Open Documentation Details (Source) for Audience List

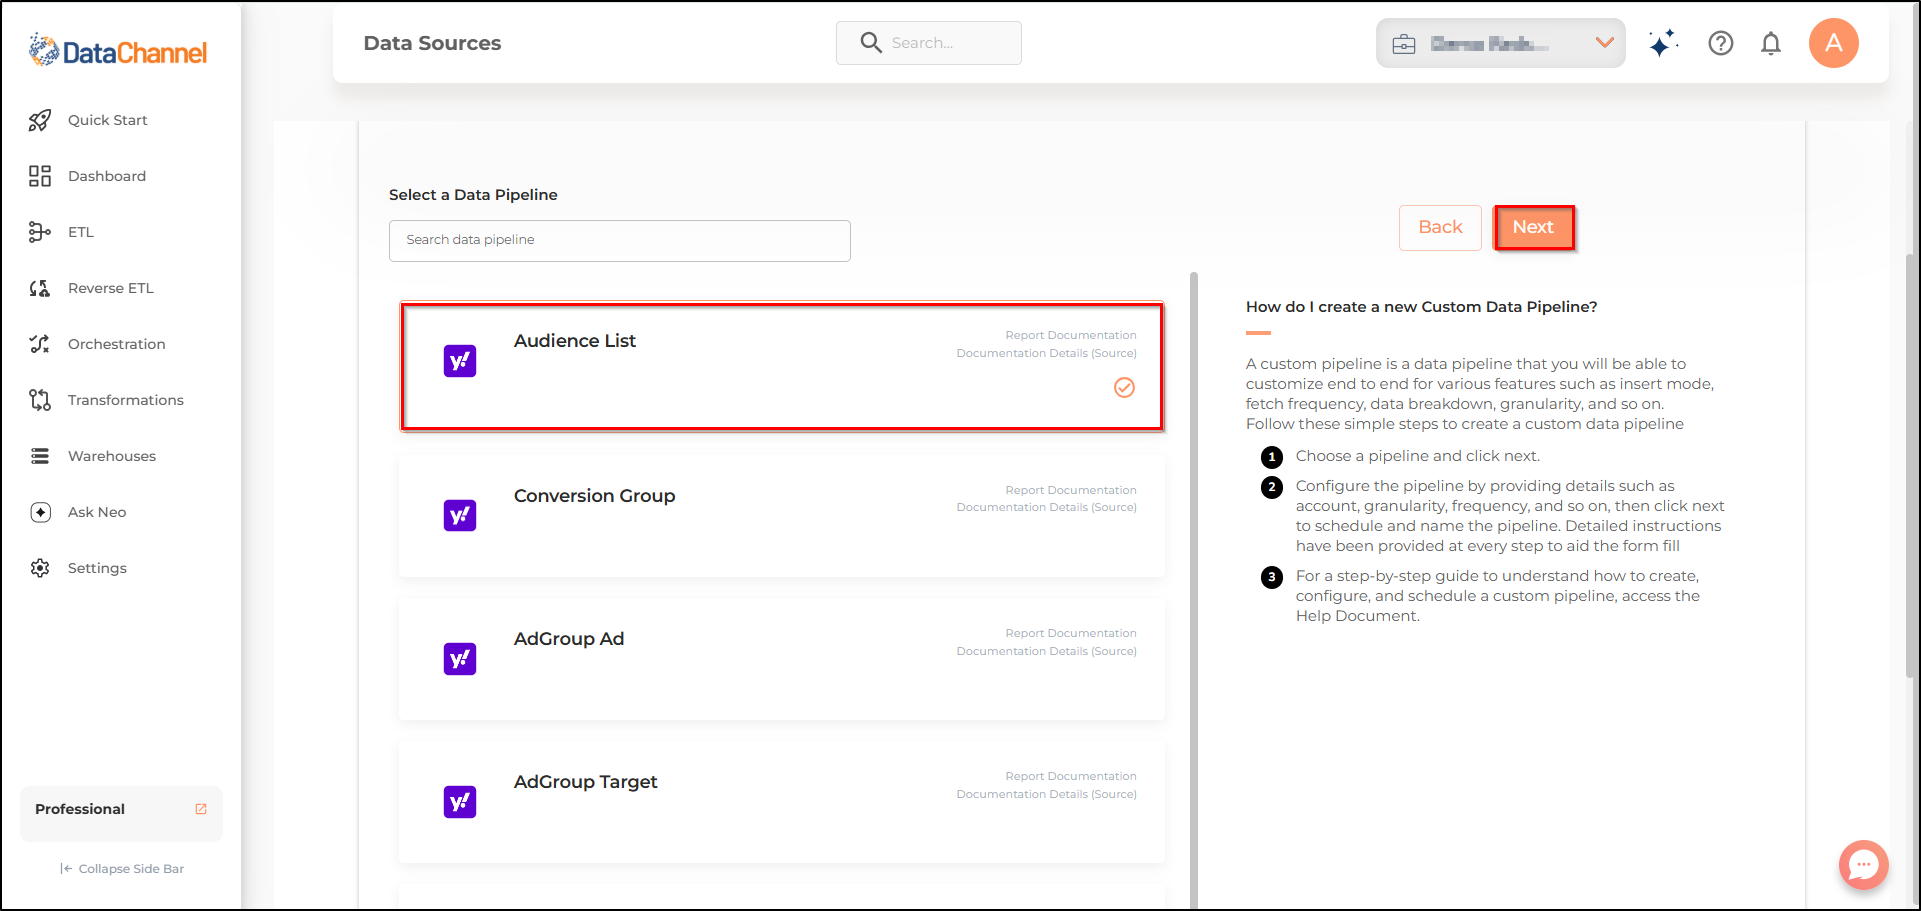(1046, 353)
